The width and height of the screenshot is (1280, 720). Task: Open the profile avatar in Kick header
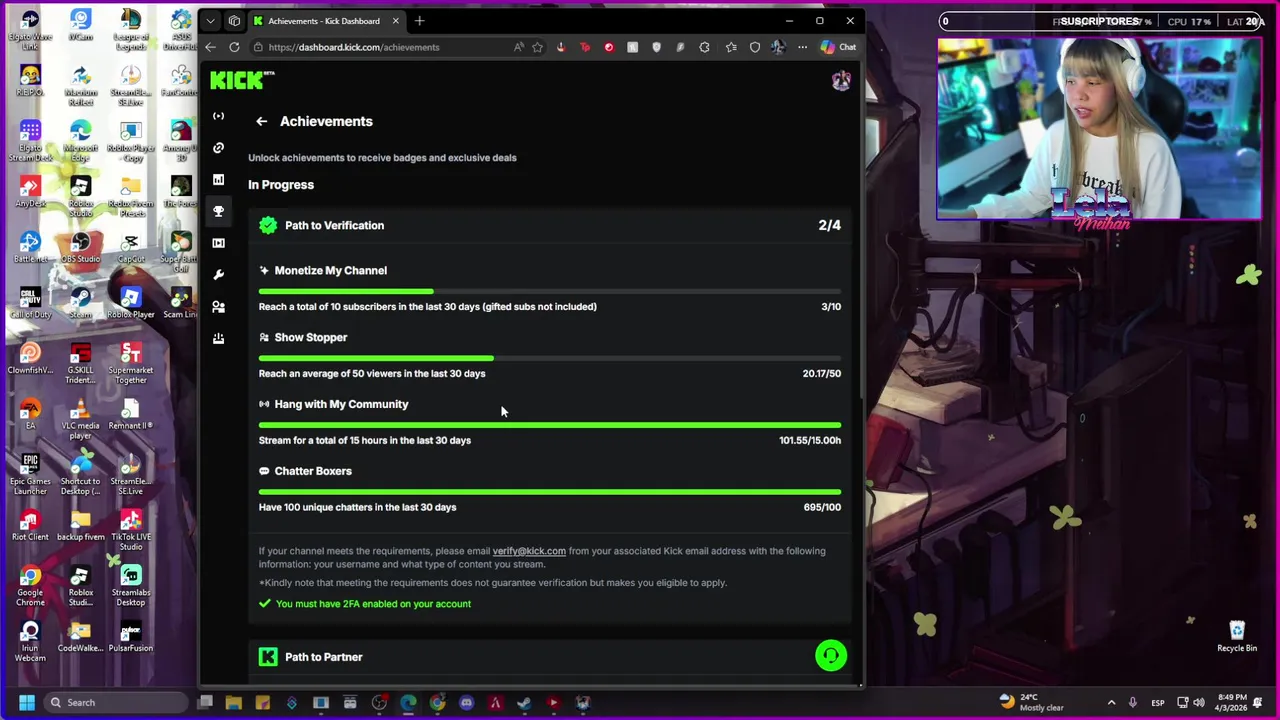click(841, 81)
